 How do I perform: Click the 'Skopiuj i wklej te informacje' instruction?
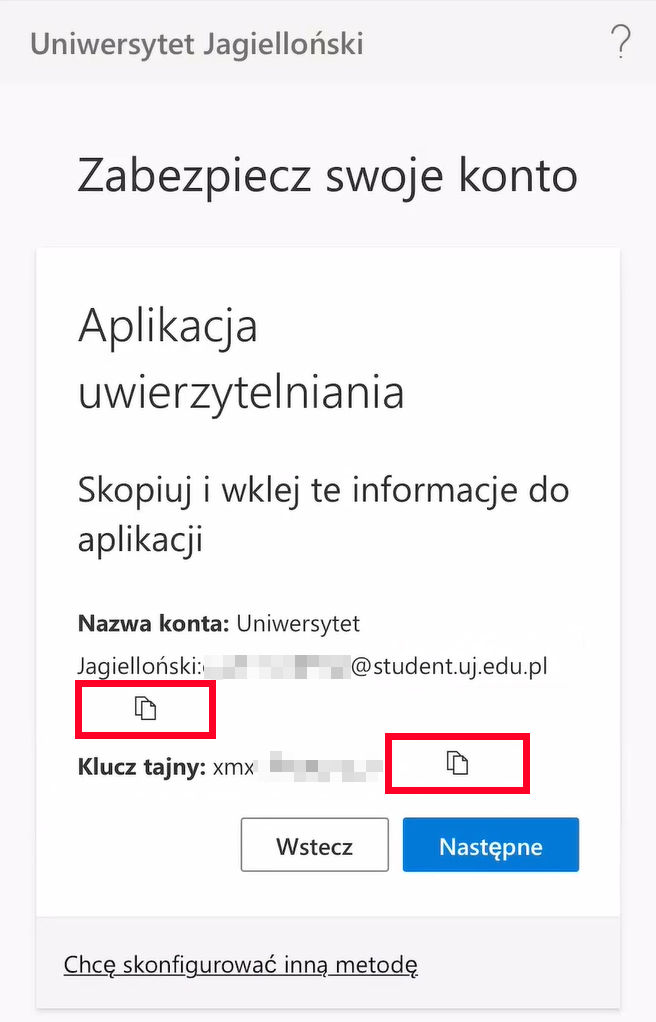pyautogui.click(x=323, y=515)
